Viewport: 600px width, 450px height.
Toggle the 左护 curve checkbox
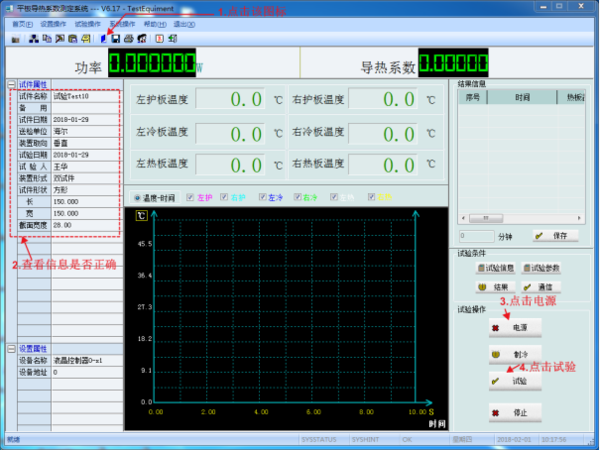pos(190,197)
